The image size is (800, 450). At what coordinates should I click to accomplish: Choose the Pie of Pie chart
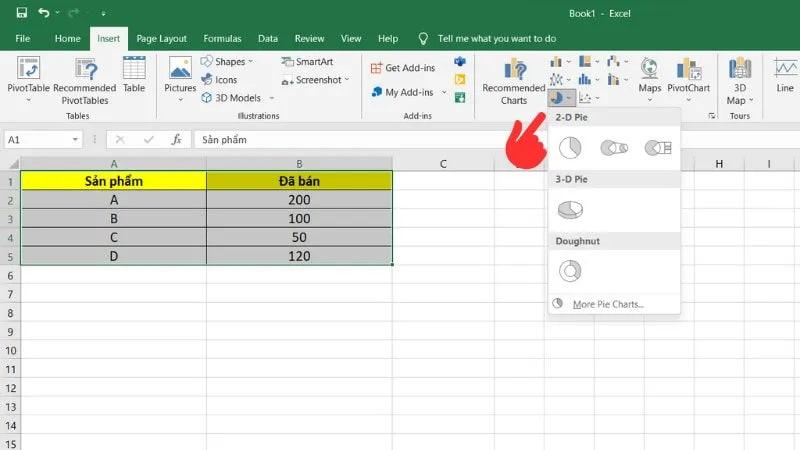tap(614, 148)
